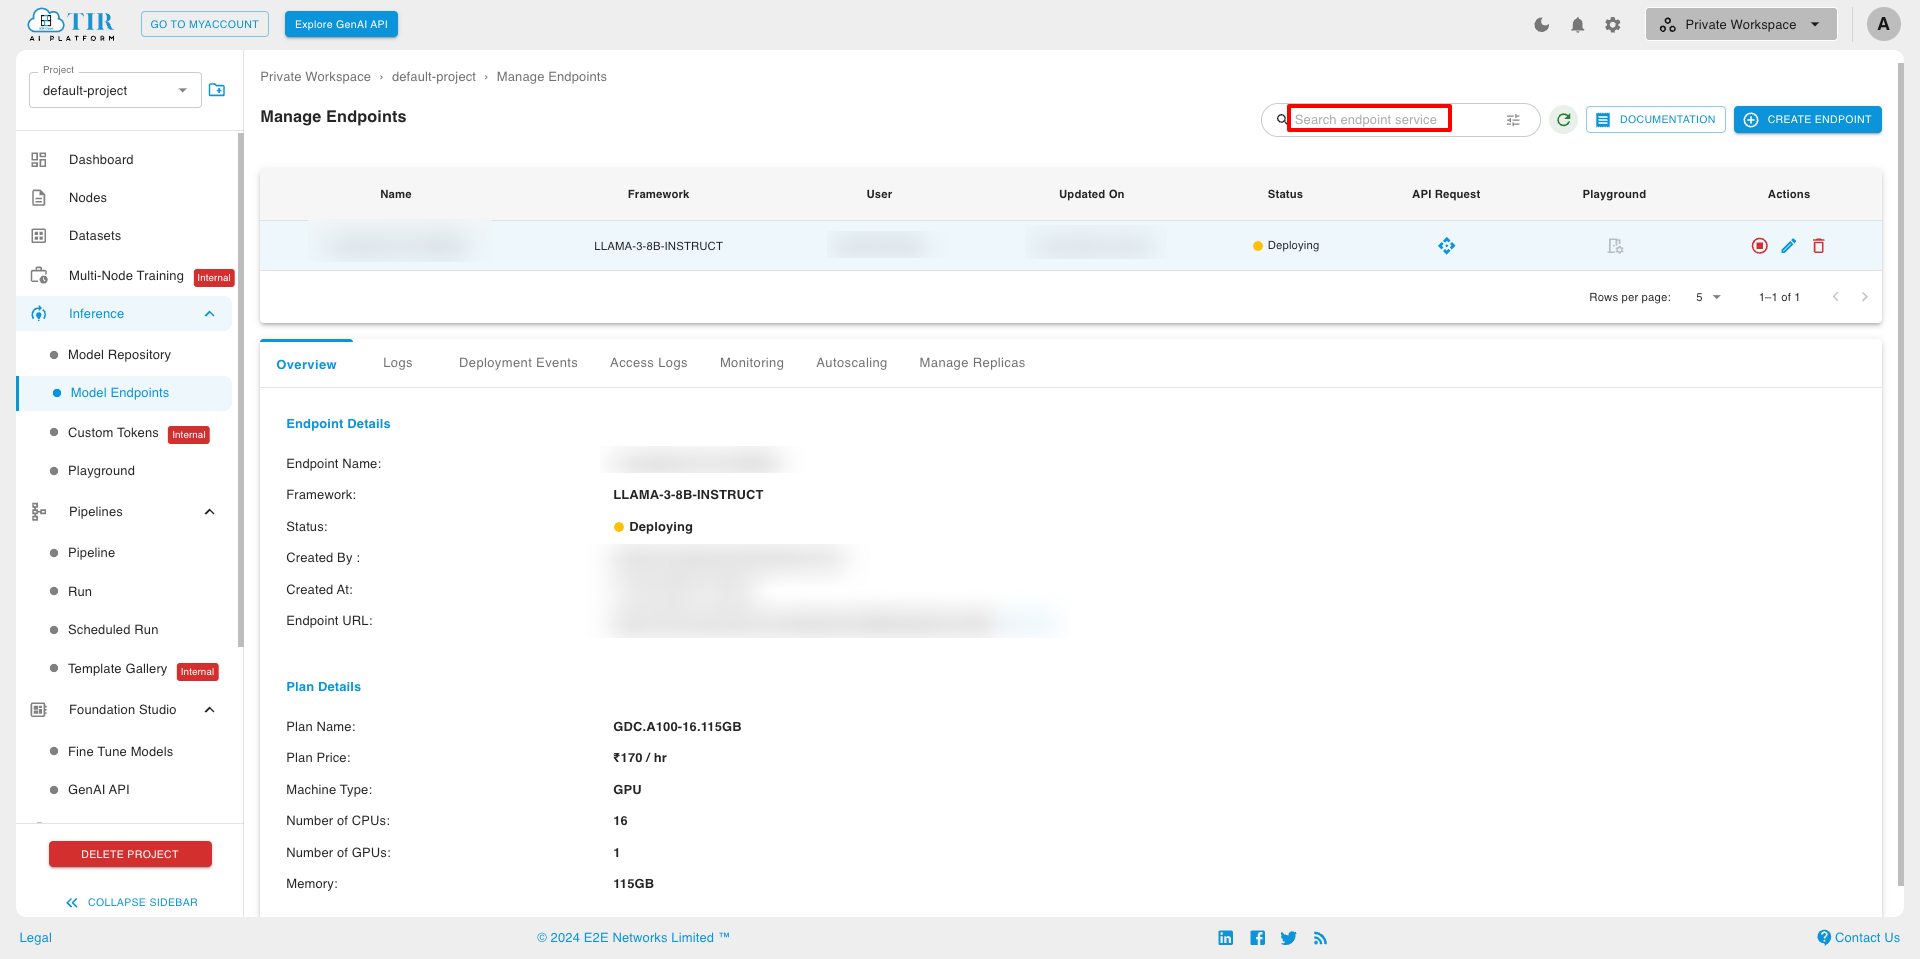This screenshot has width=1920, height=959.
Task: Open notifications bell icon
Action: tap(1577, 25)
